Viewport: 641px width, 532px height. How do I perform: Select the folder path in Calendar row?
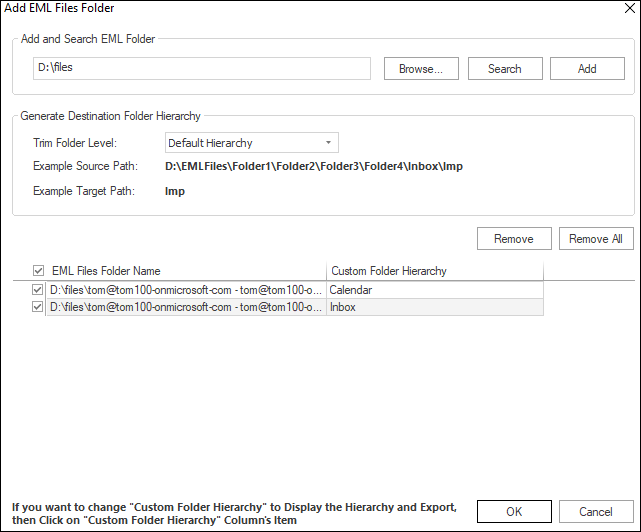coord(186,290)
